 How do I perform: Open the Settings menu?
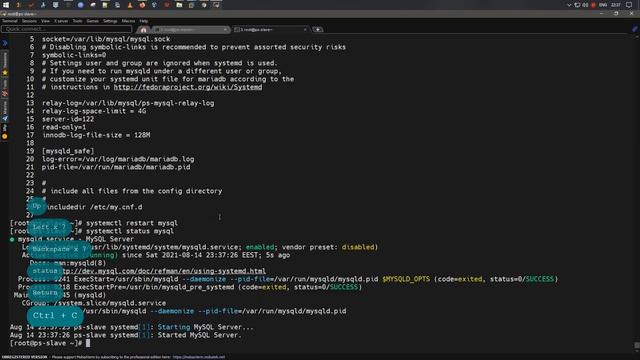pyautogui.click(x=110, y=21)
